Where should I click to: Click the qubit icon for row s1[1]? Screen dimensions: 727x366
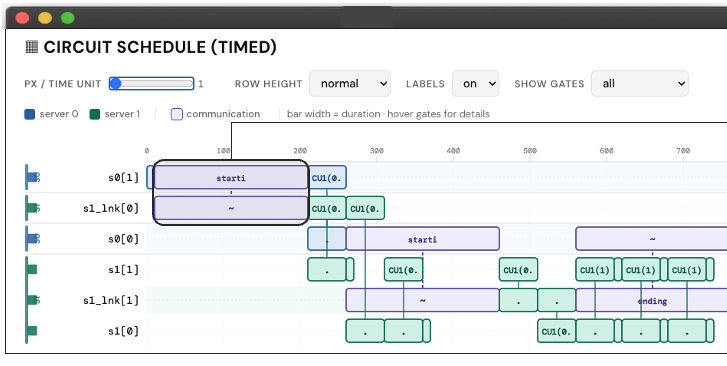(32, 270)
